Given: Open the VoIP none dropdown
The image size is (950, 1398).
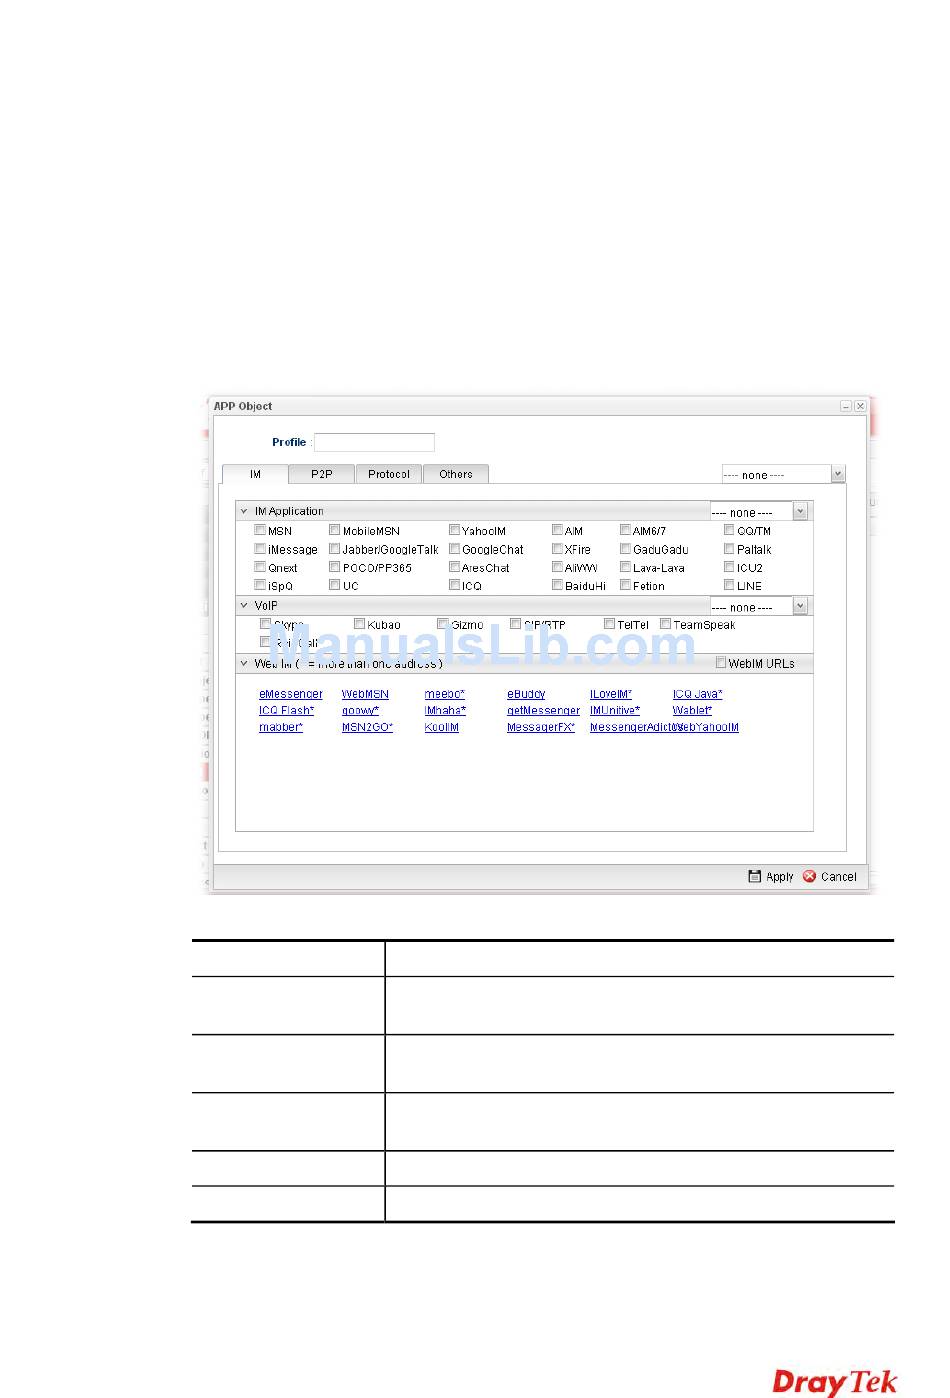Looking at the screenshot, I should 759,607.
